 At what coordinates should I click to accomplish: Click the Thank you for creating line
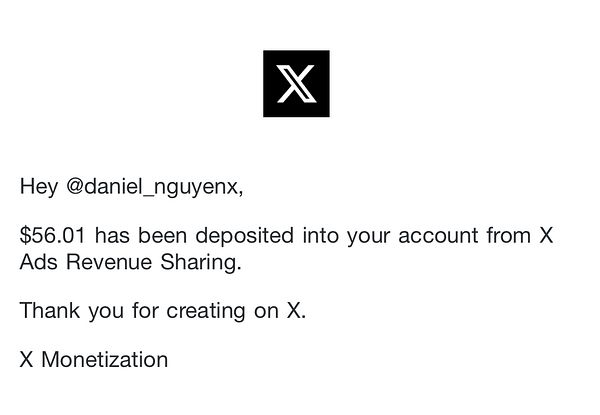tap(163, 311)
